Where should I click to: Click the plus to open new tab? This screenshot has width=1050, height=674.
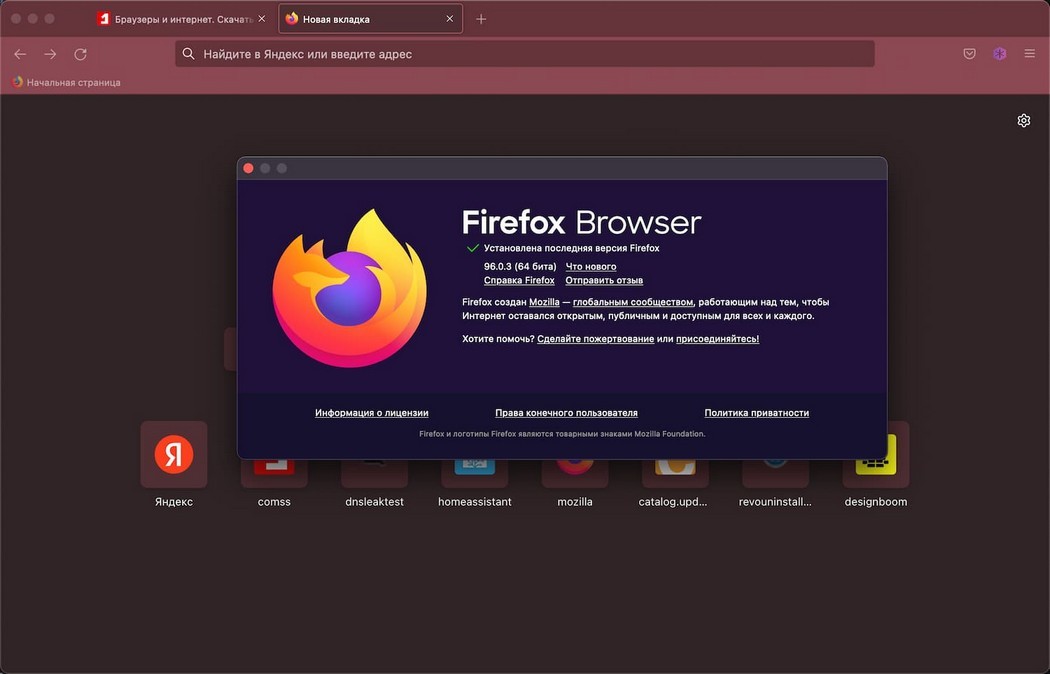pos(481,19)
